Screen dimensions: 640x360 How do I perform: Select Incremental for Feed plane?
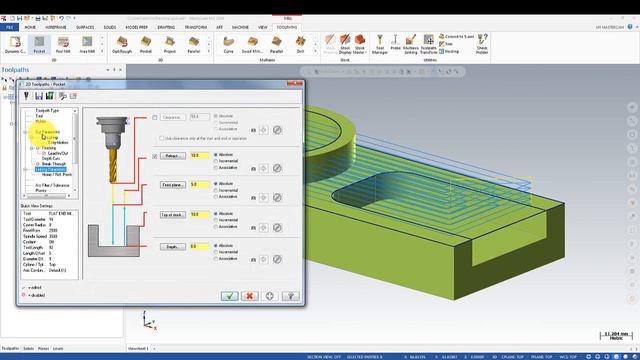[216, 190]
